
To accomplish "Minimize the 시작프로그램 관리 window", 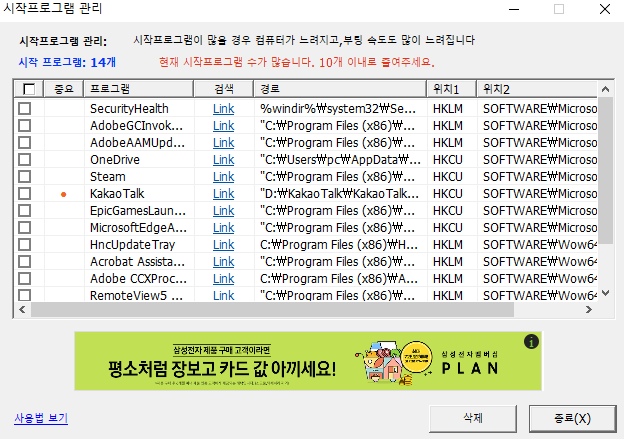I will point(514,9).
